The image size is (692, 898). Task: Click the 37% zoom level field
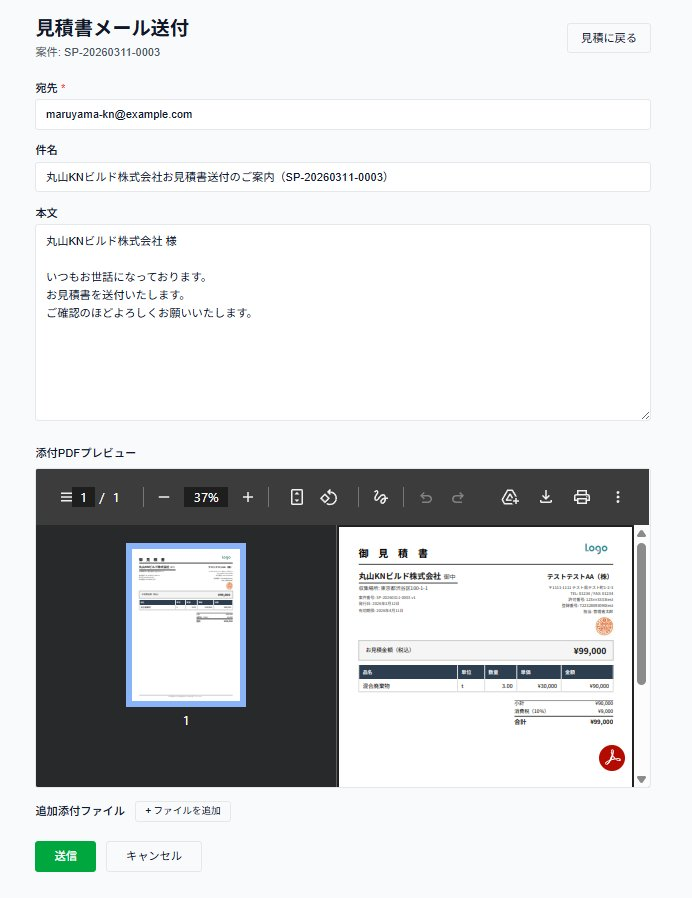pos(206,498)
